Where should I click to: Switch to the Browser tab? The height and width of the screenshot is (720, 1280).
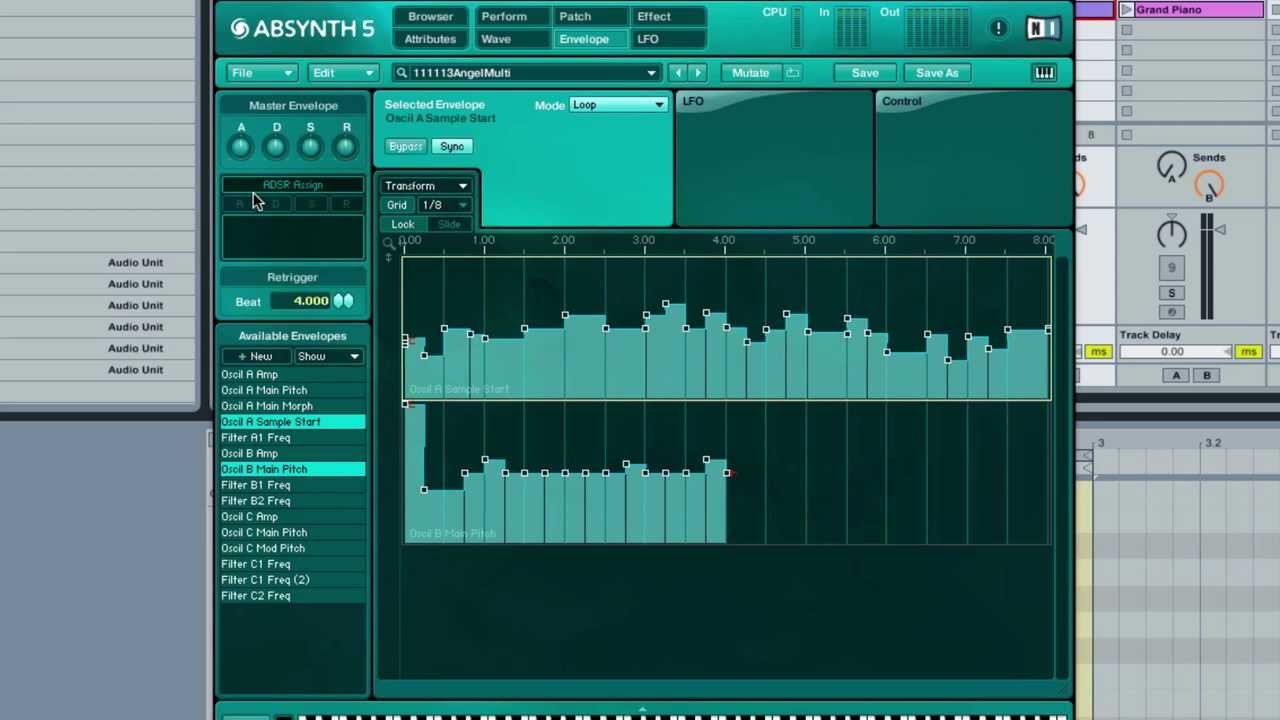pos(430,16)
